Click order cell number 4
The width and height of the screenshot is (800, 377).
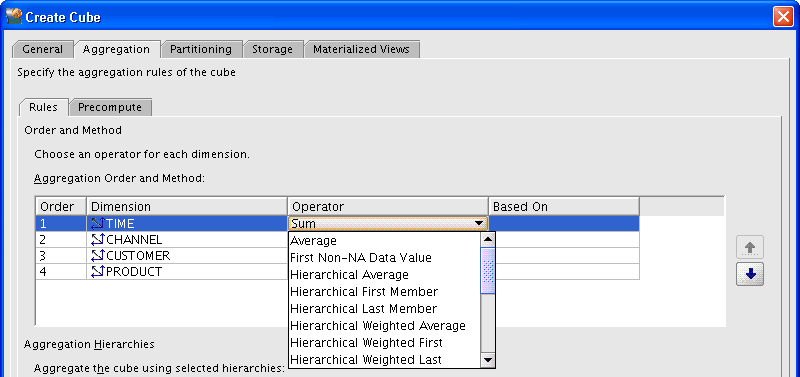(61, 272)
